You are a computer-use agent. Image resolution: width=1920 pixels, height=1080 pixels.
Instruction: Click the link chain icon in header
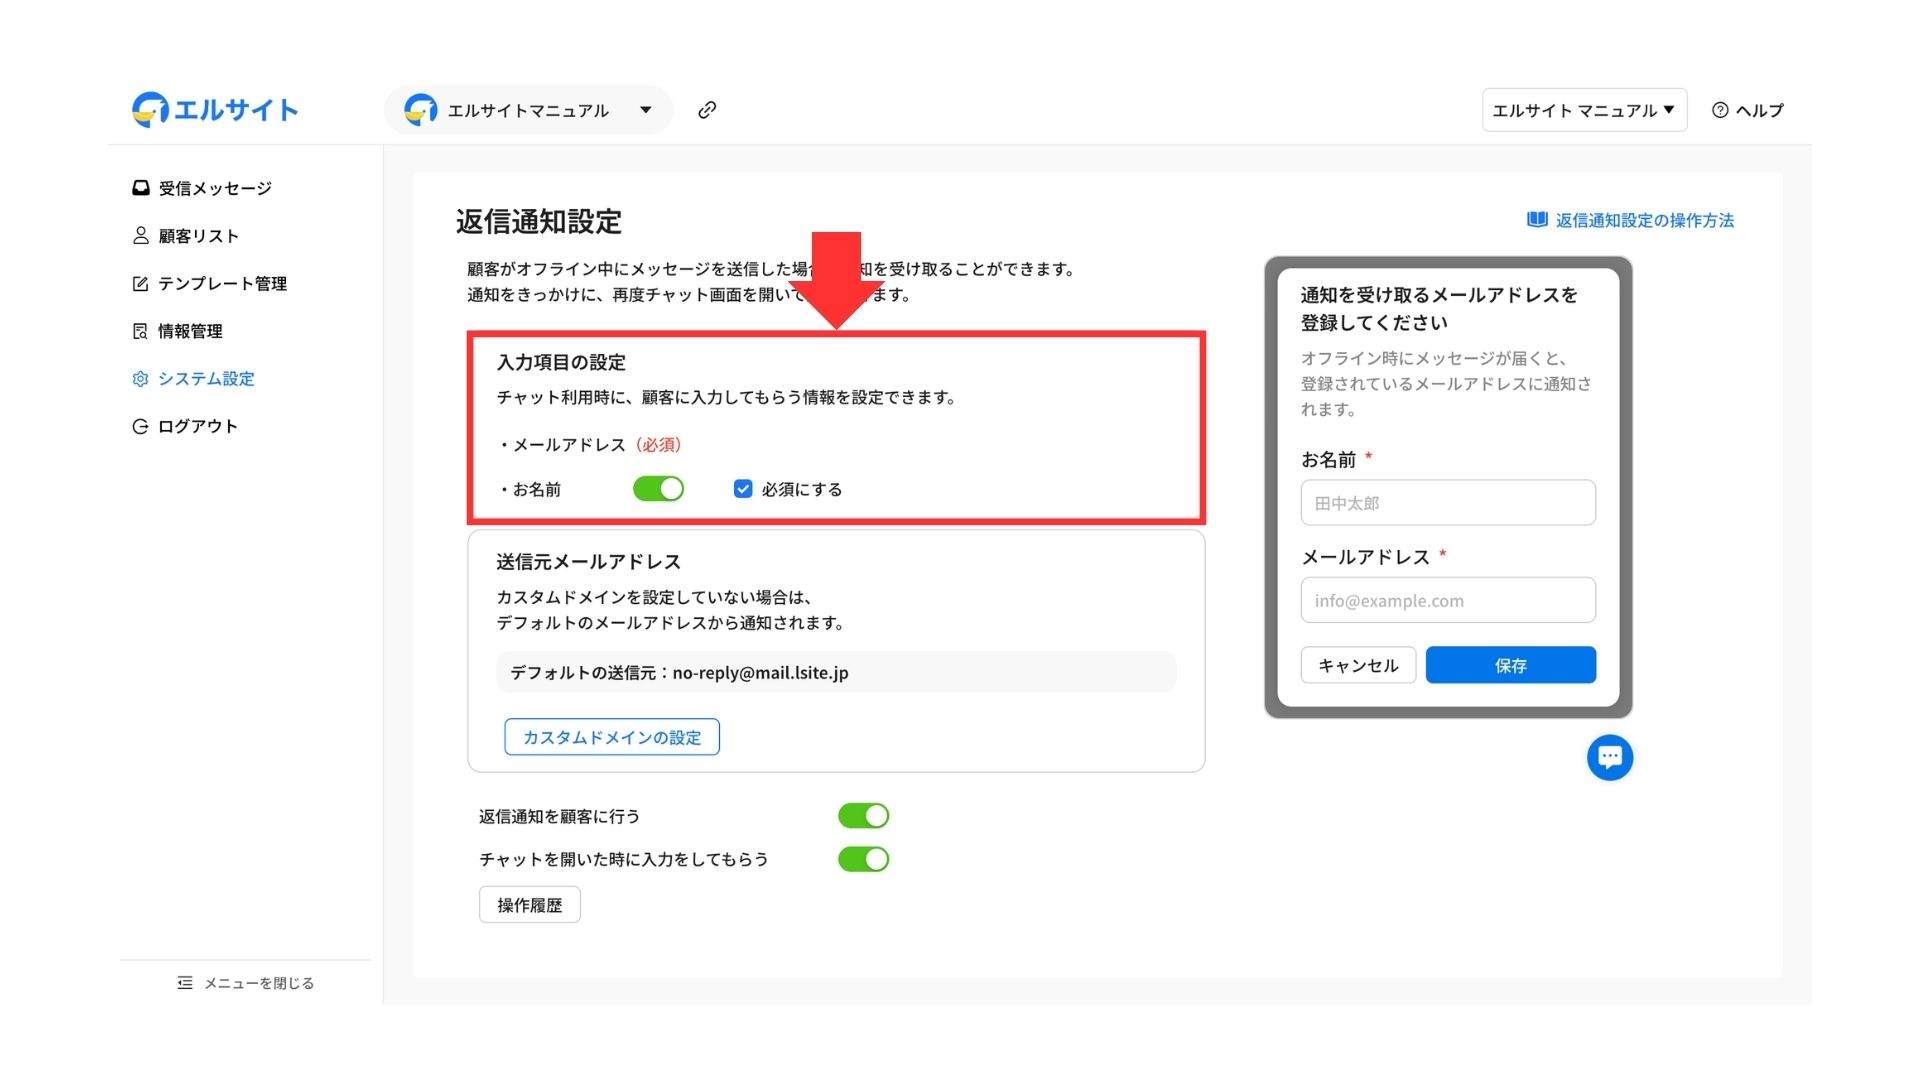click(707, 110)
